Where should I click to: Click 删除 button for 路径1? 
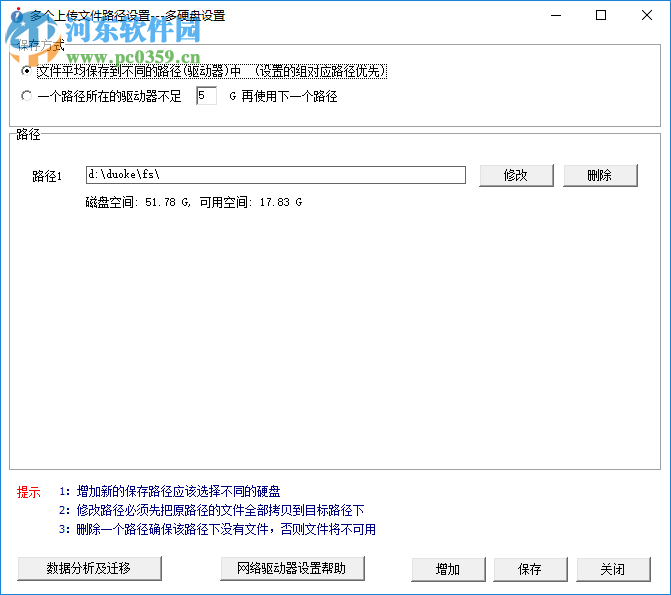click(600, 176)
